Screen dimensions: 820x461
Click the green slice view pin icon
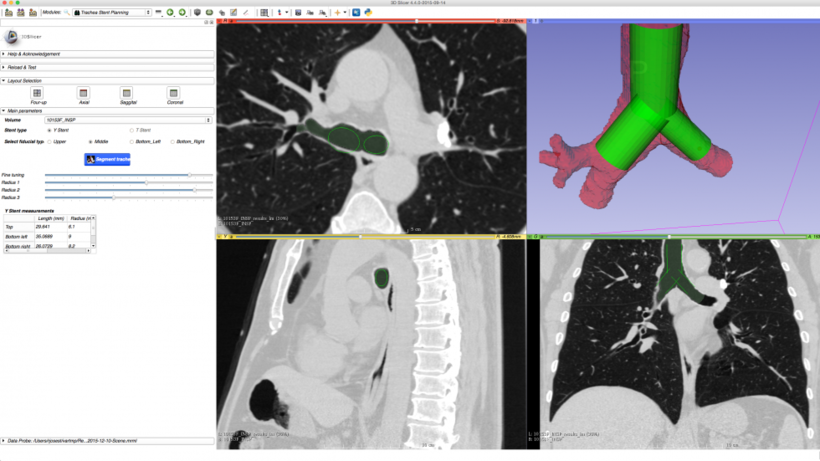(x=530, y=237)
